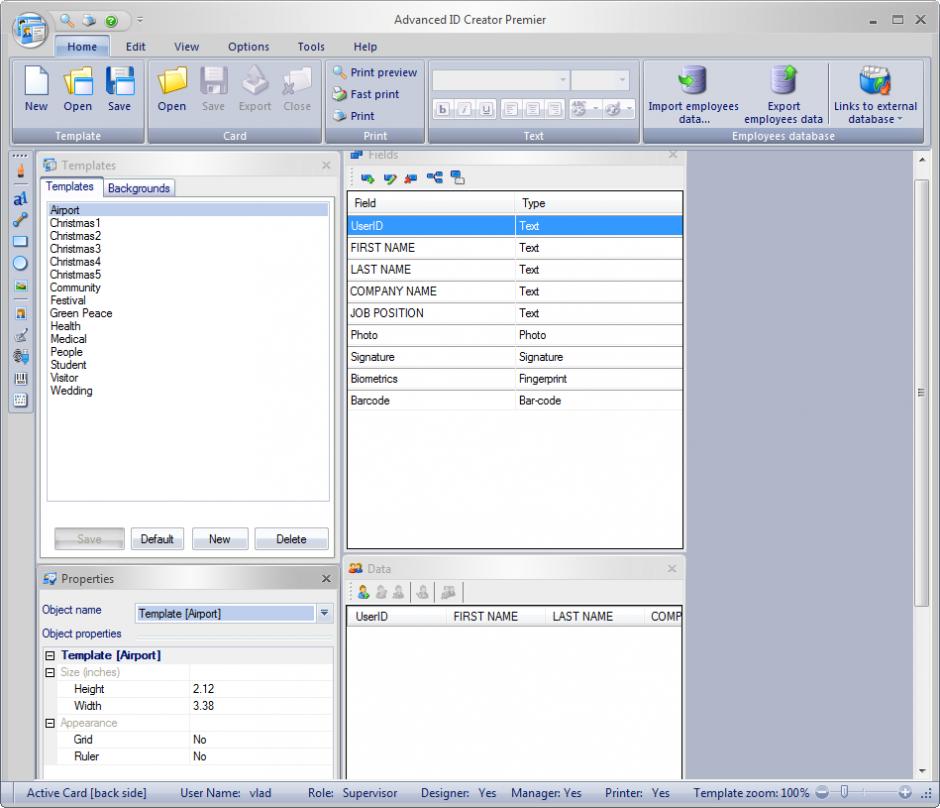The height and width of the screenshot is (808, 940).
Task: Open the Tools ribbon tab
Action: point(311,47)
